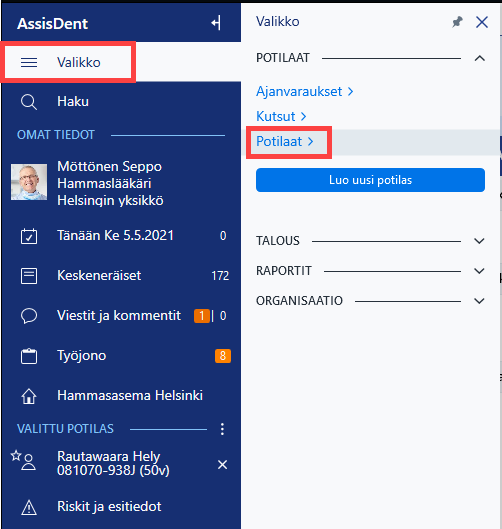The height and width of the screenshot is (529, 502).
Task: Open the Viestit ja kommentit speech bubble
Action: 29,316
